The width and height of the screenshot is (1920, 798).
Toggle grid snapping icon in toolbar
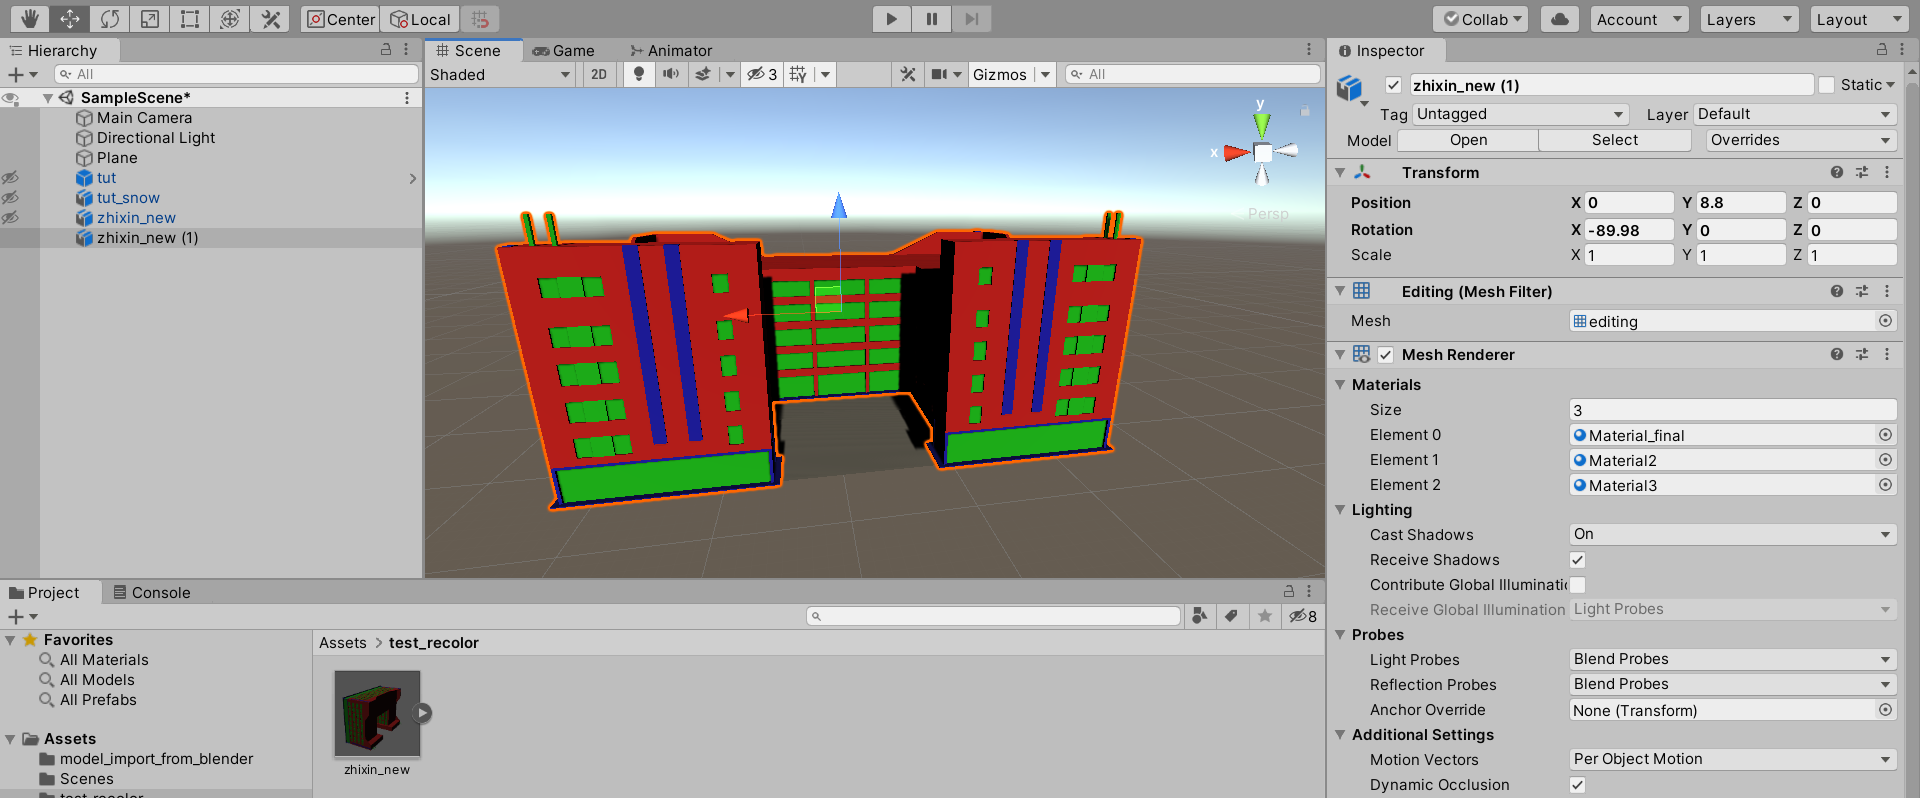480,19
